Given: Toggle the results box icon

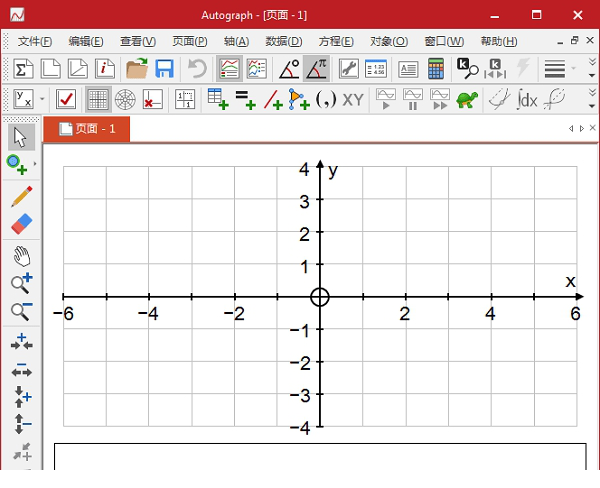Looking at the screenshot, I should tap(229, 69).
